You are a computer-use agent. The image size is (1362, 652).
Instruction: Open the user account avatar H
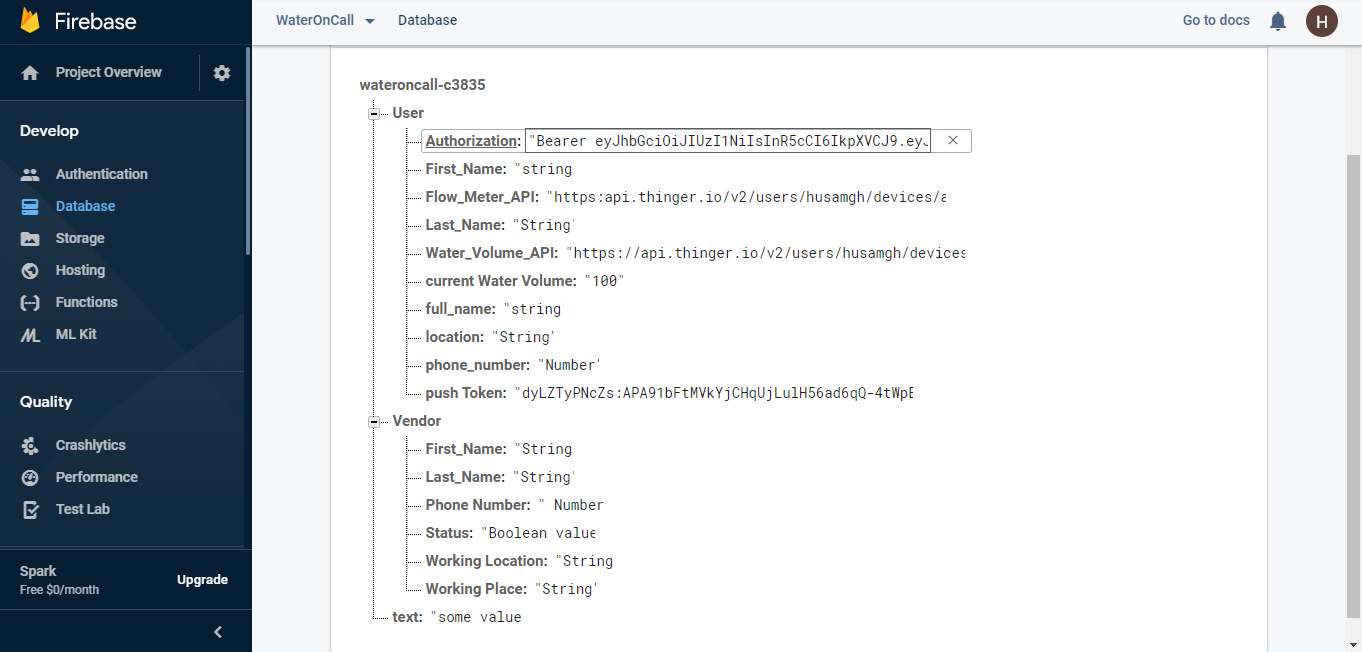pyautogui.click(x=1322, y=21)
